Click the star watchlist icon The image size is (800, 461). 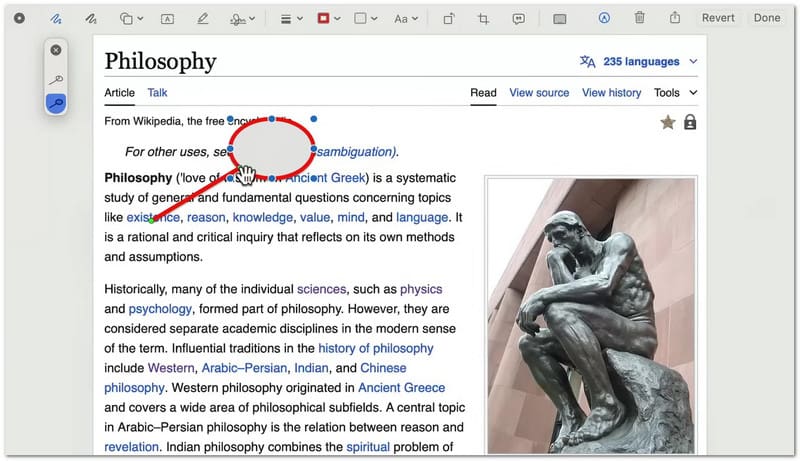point(668,122)
